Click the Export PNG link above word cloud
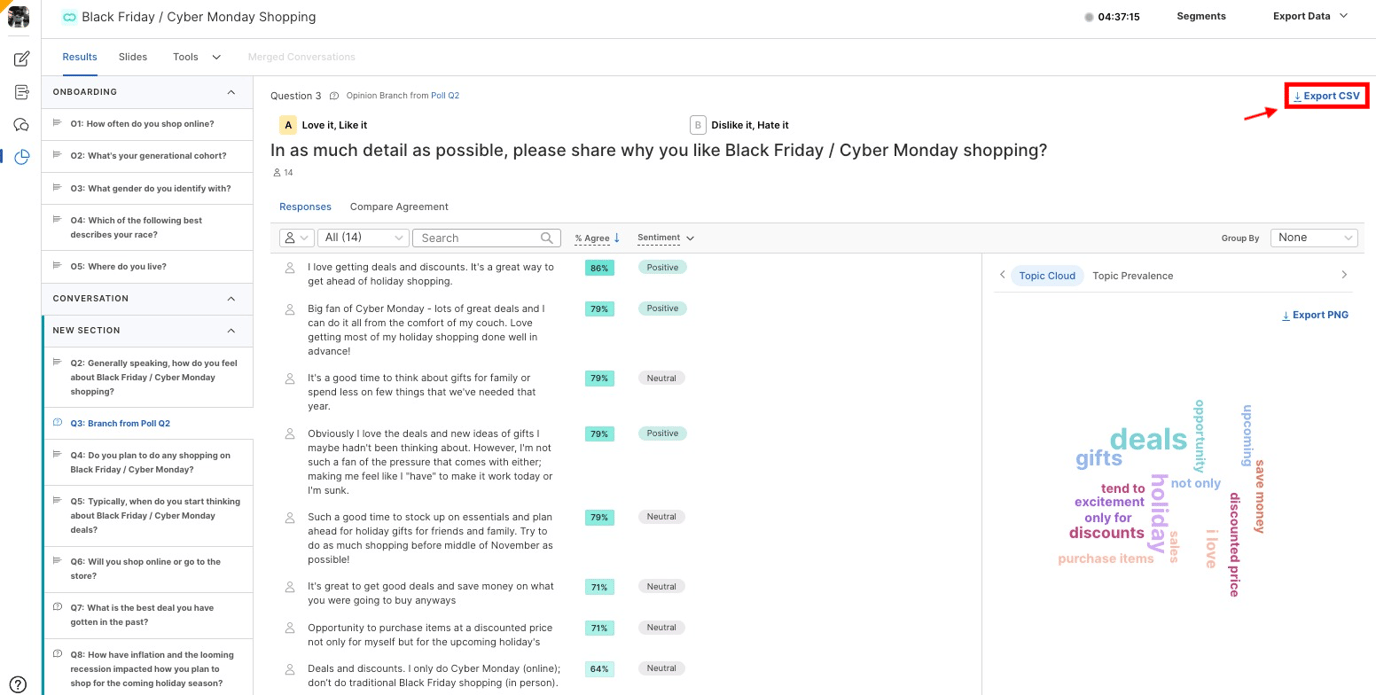Viewport: 1376px width, 695px height. click(x=1315, y=314)
